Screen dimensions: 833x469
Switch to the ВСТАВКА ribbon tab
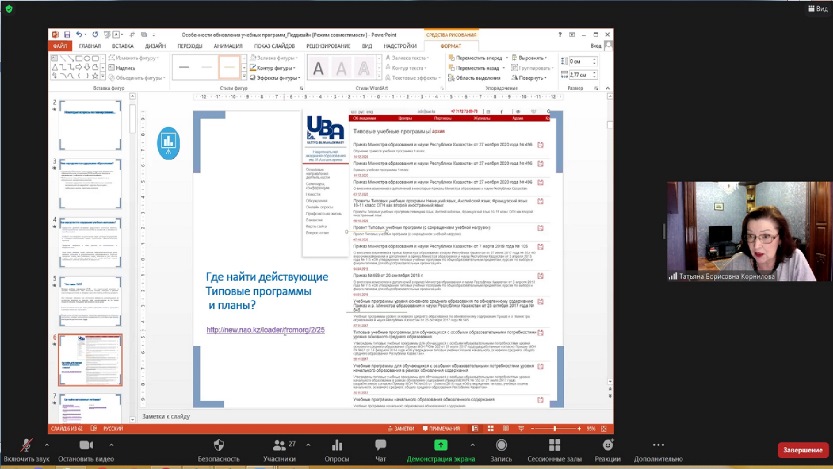pyautogui.click(x=123, y=45)
